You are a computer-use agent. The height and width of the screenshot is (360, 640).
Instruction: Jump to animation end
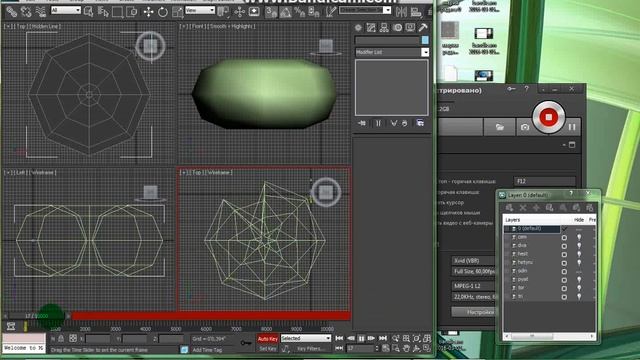(x=382, y=338)
